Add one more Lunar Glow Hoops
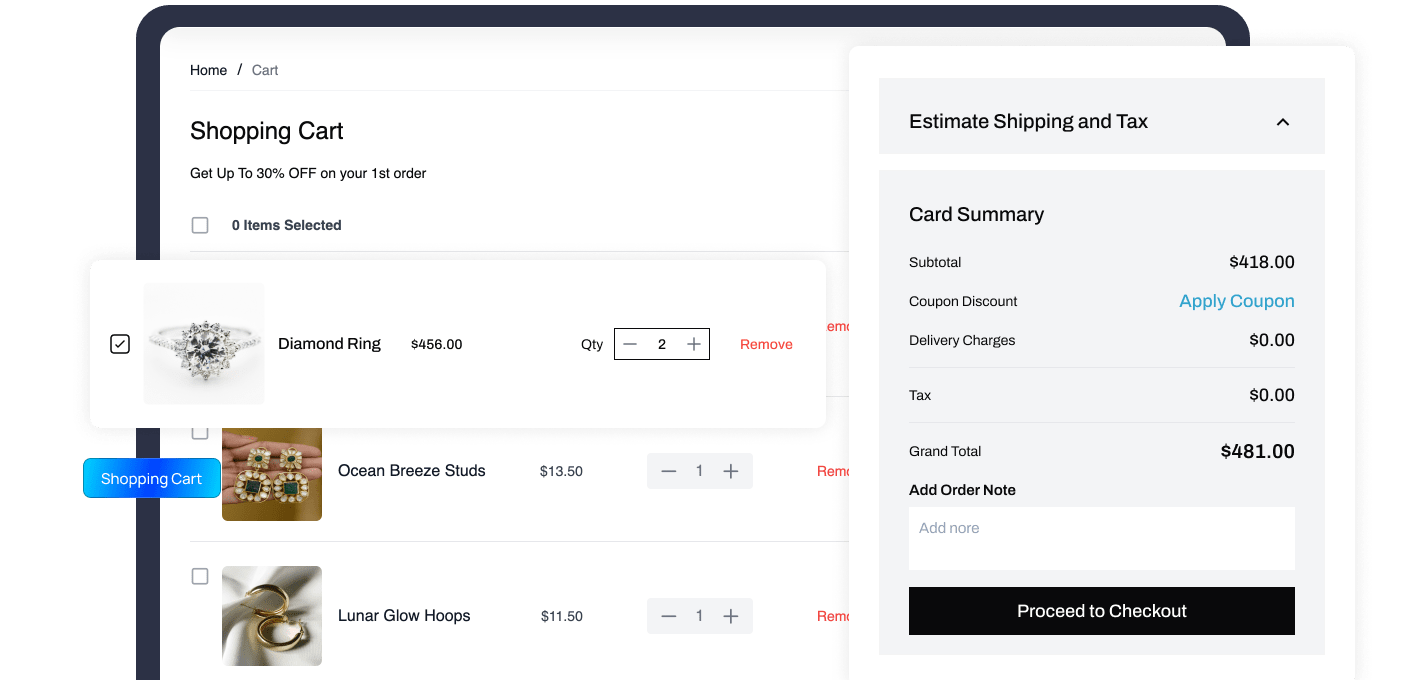Image resolution: width=1408 pixels, height=680 pixels. [x=731, y=616]
